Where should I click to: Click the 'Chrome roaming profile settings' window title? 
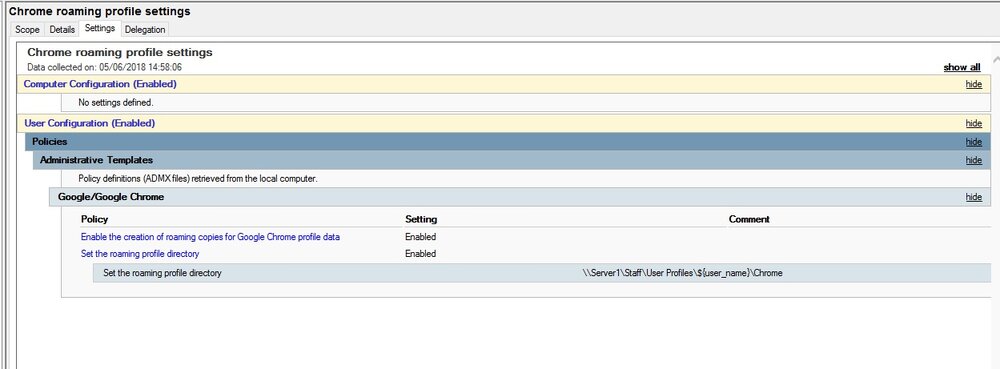pyautogui.click(x=99, y=11)
